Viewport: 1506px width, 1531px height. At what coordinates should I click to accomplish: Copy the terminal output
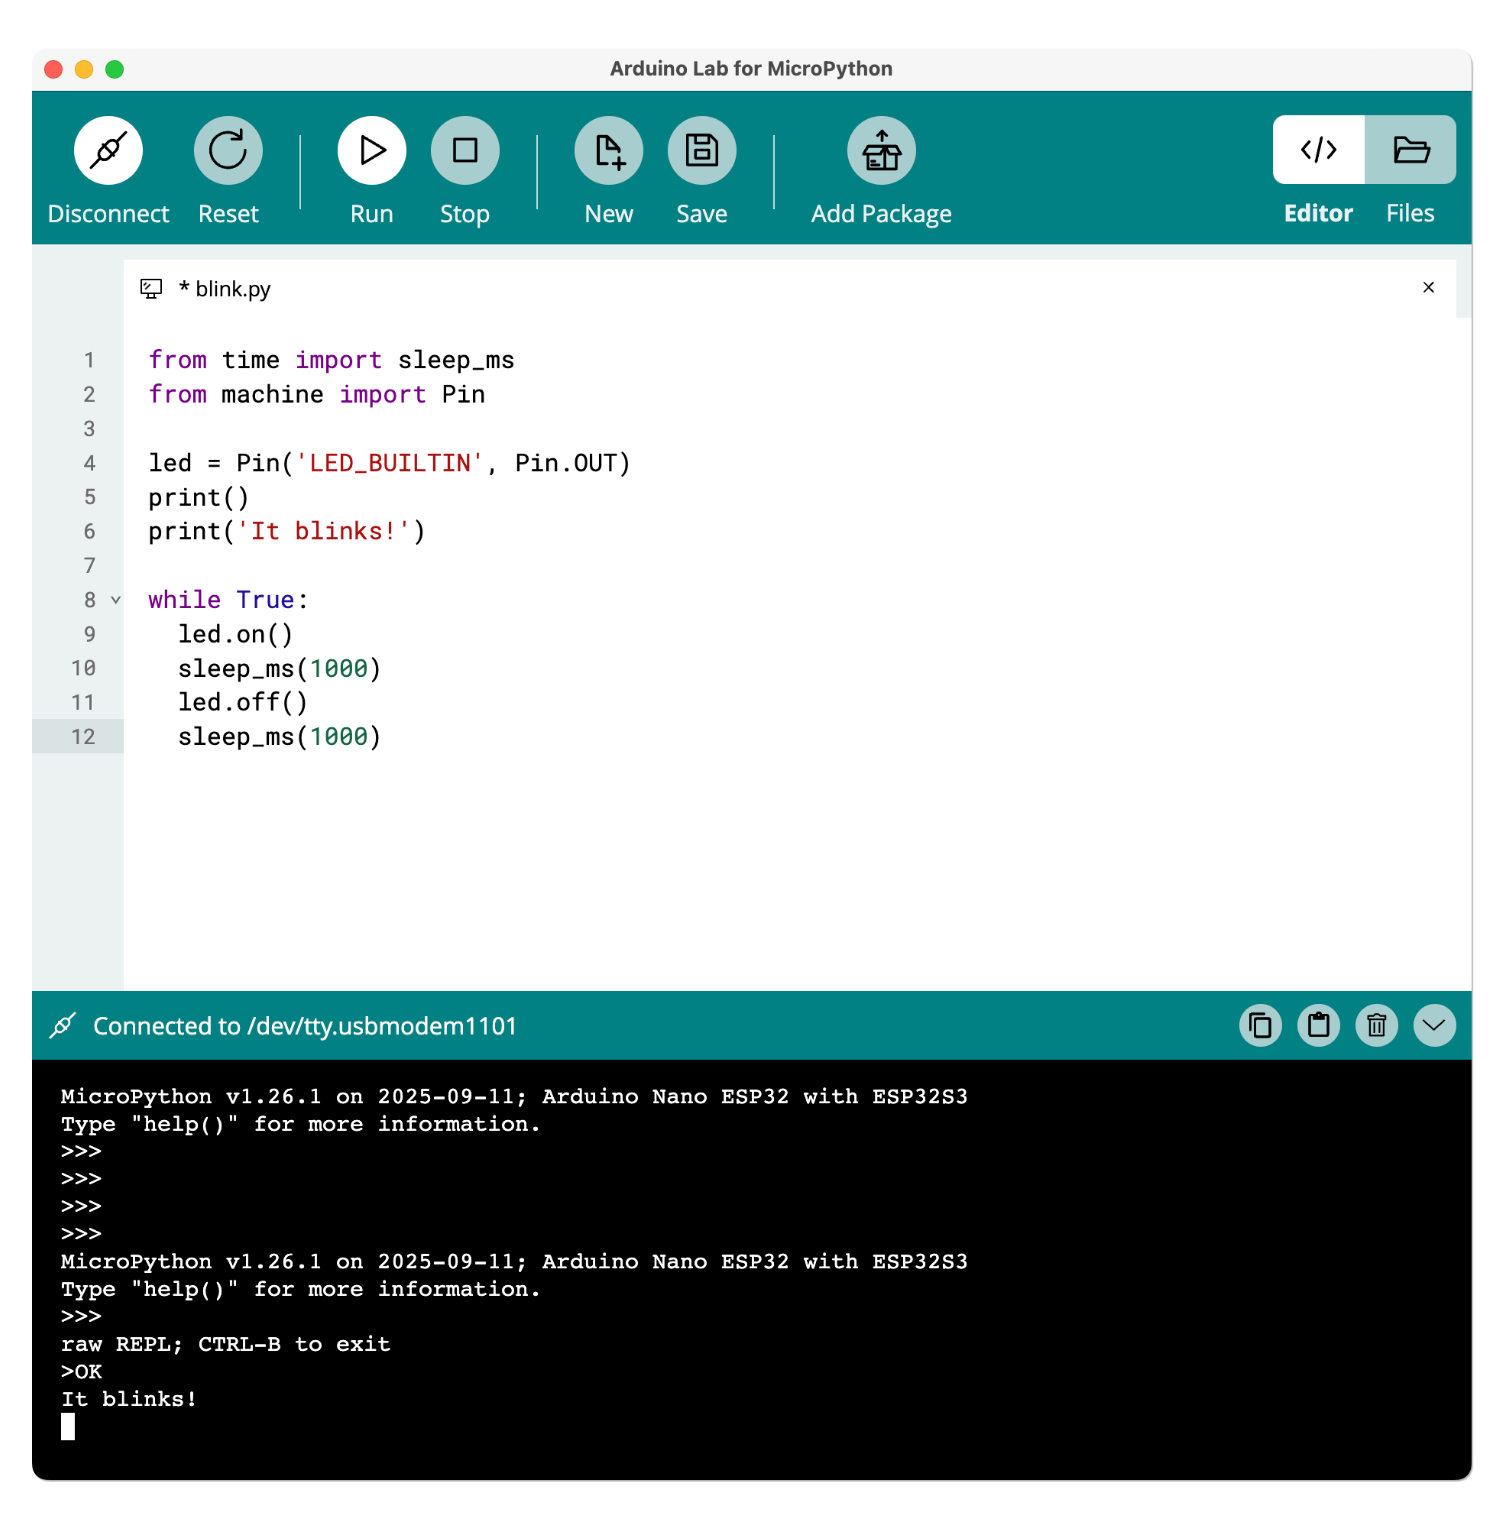tap(1261, 1026)
